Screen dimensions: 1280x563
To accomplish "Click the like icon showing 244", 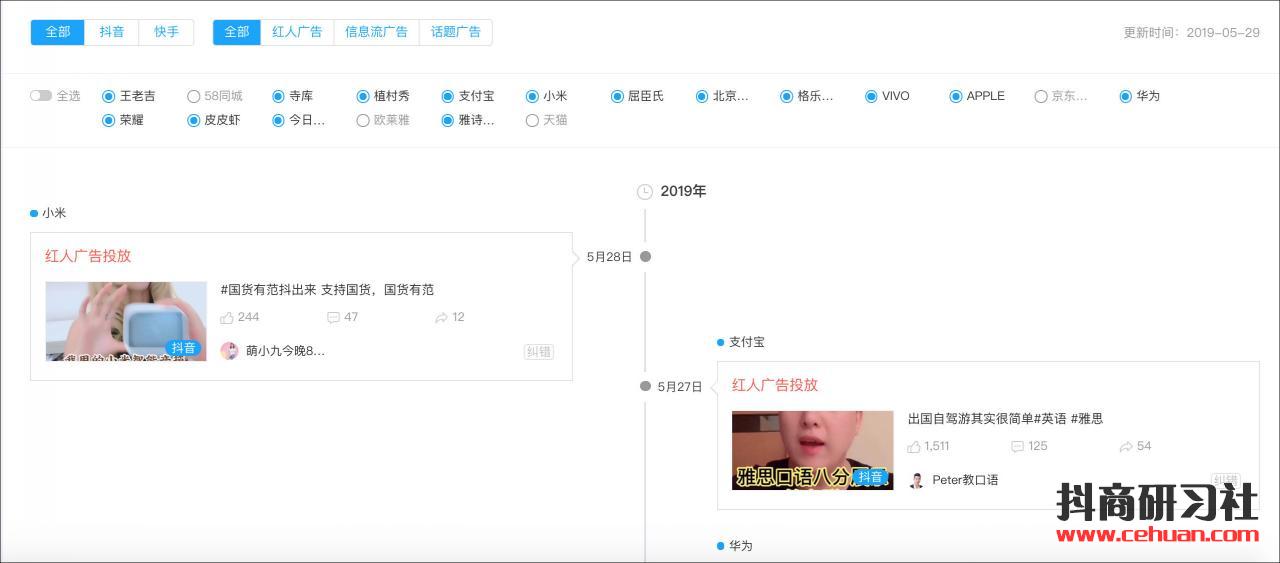I will [x=227, y=317].
